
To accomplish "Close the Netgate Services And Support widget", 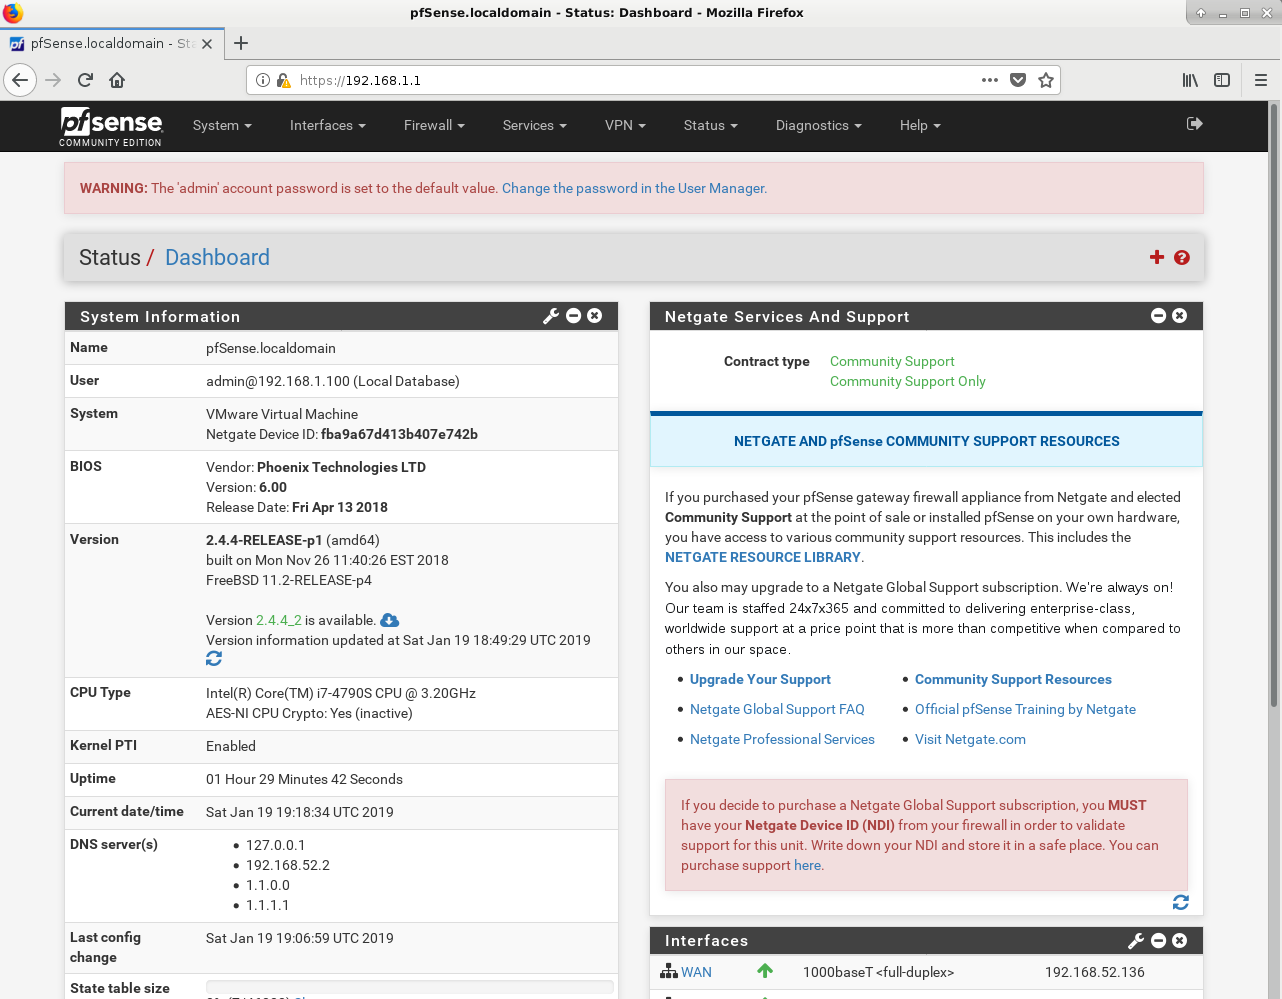I will pos(1180,315).
